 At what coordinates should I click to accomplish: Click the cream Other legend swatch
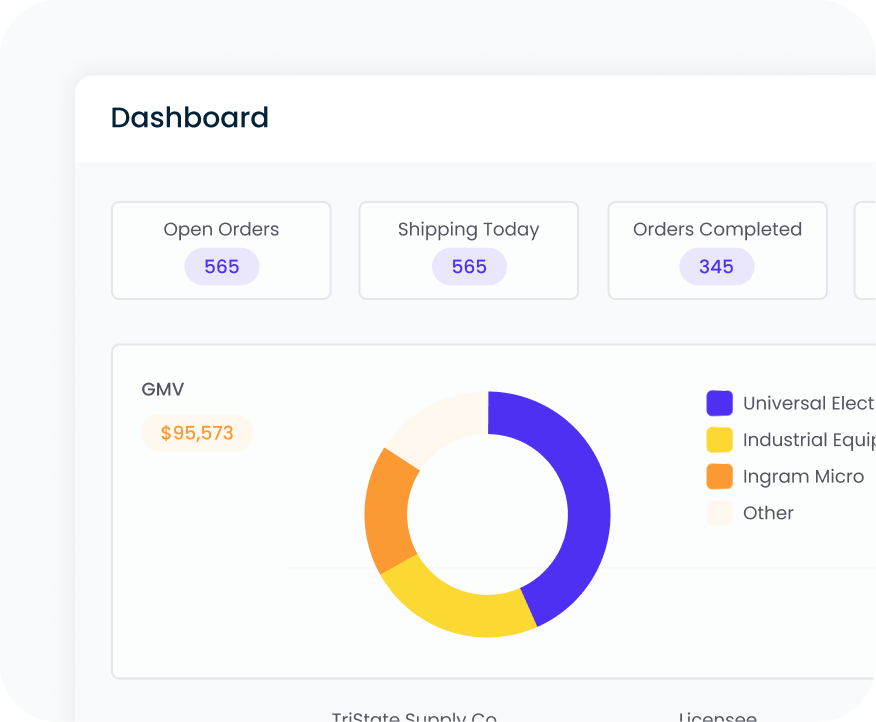pyautogui.click(x=719, y=513)
